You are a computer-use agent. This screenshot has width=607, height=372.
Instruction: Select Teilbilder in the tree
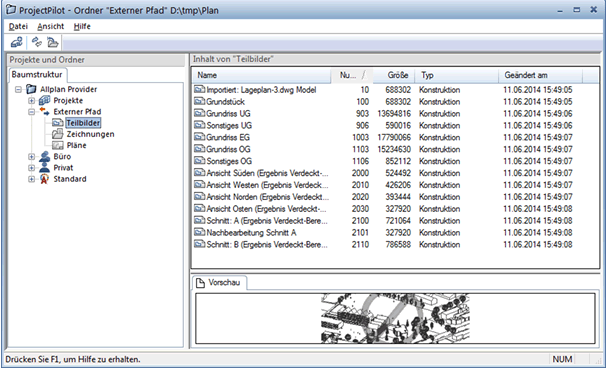pos(83,123)
